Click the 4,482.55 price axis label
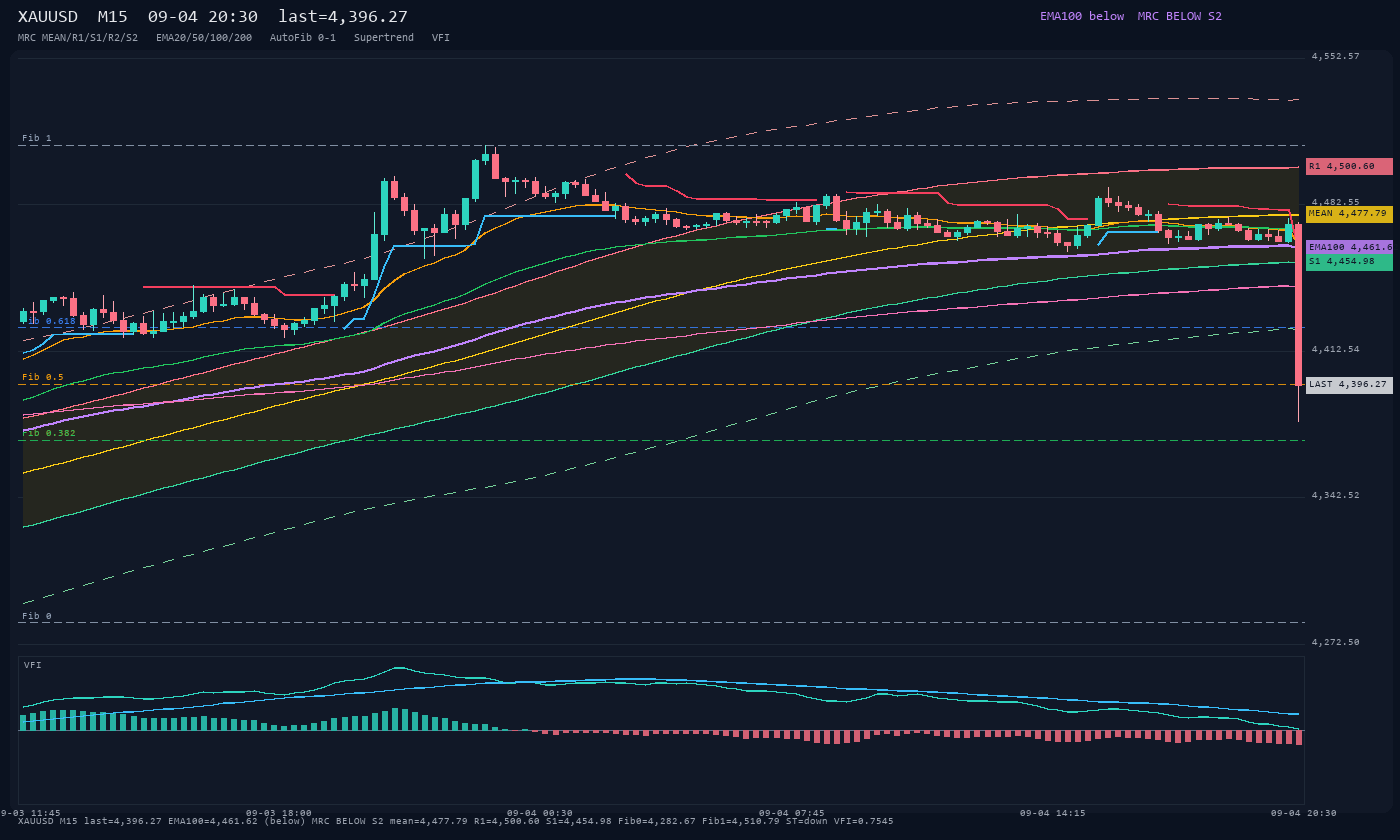This screenshot has width=1400, height=840. [1336, 202]
